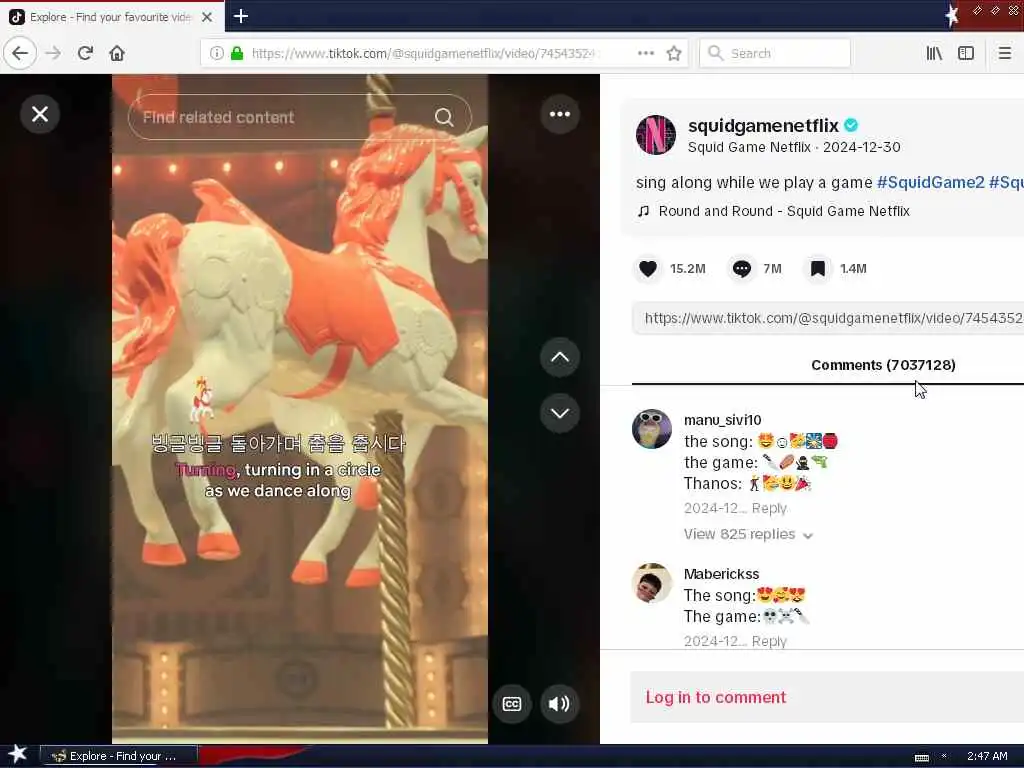The width and height of the screenshot is (1024, 768).
Task: Show site information icon in address bar
Action: pos(216,53)
